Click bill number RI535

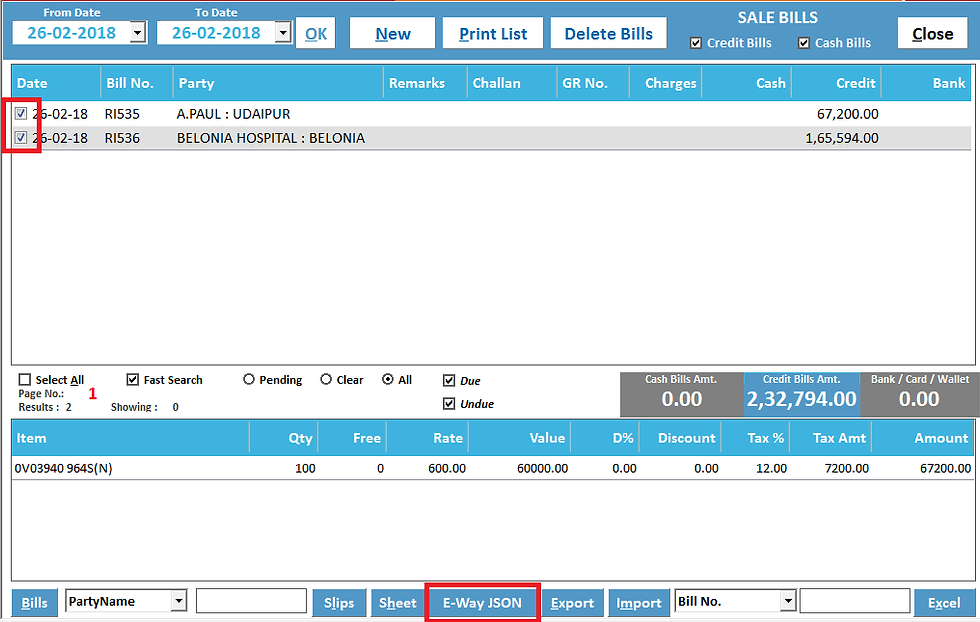[122, 114]
